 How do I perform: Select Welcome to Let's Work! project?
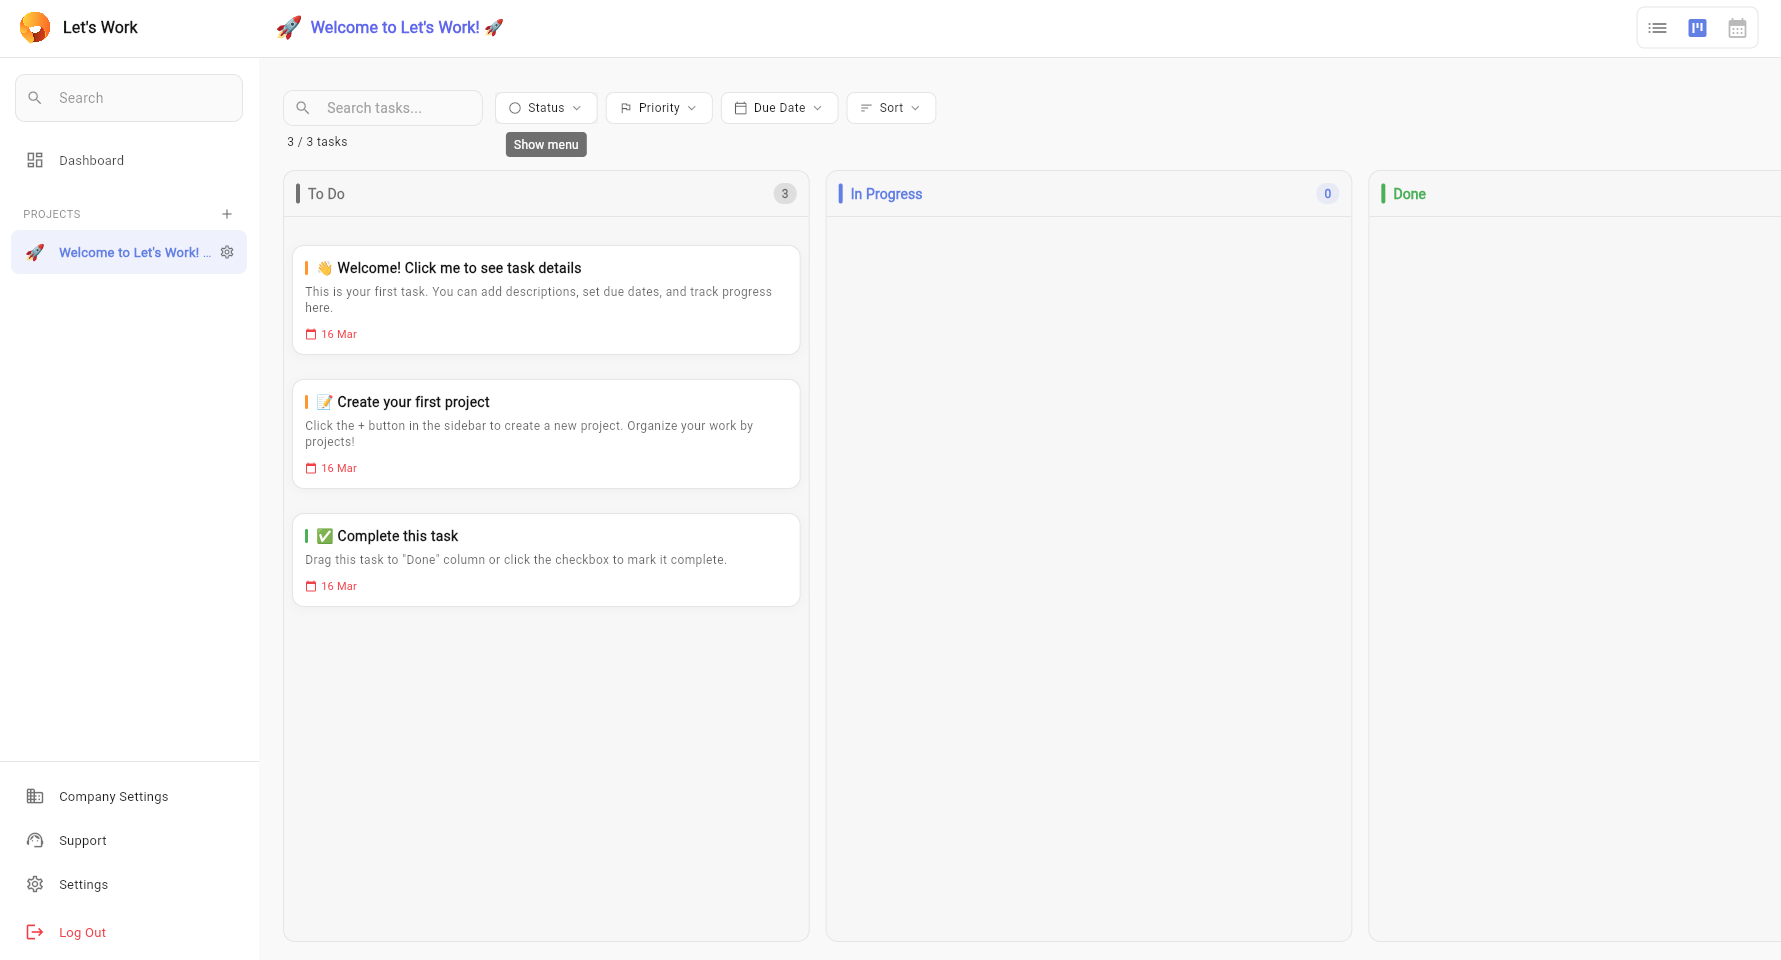click(129, 252)
